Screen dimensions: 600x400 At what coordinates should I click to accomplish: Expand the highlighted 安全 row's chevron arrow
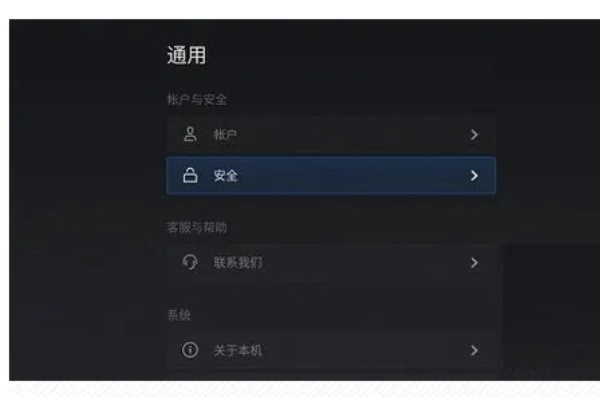[x=474, y=176]
